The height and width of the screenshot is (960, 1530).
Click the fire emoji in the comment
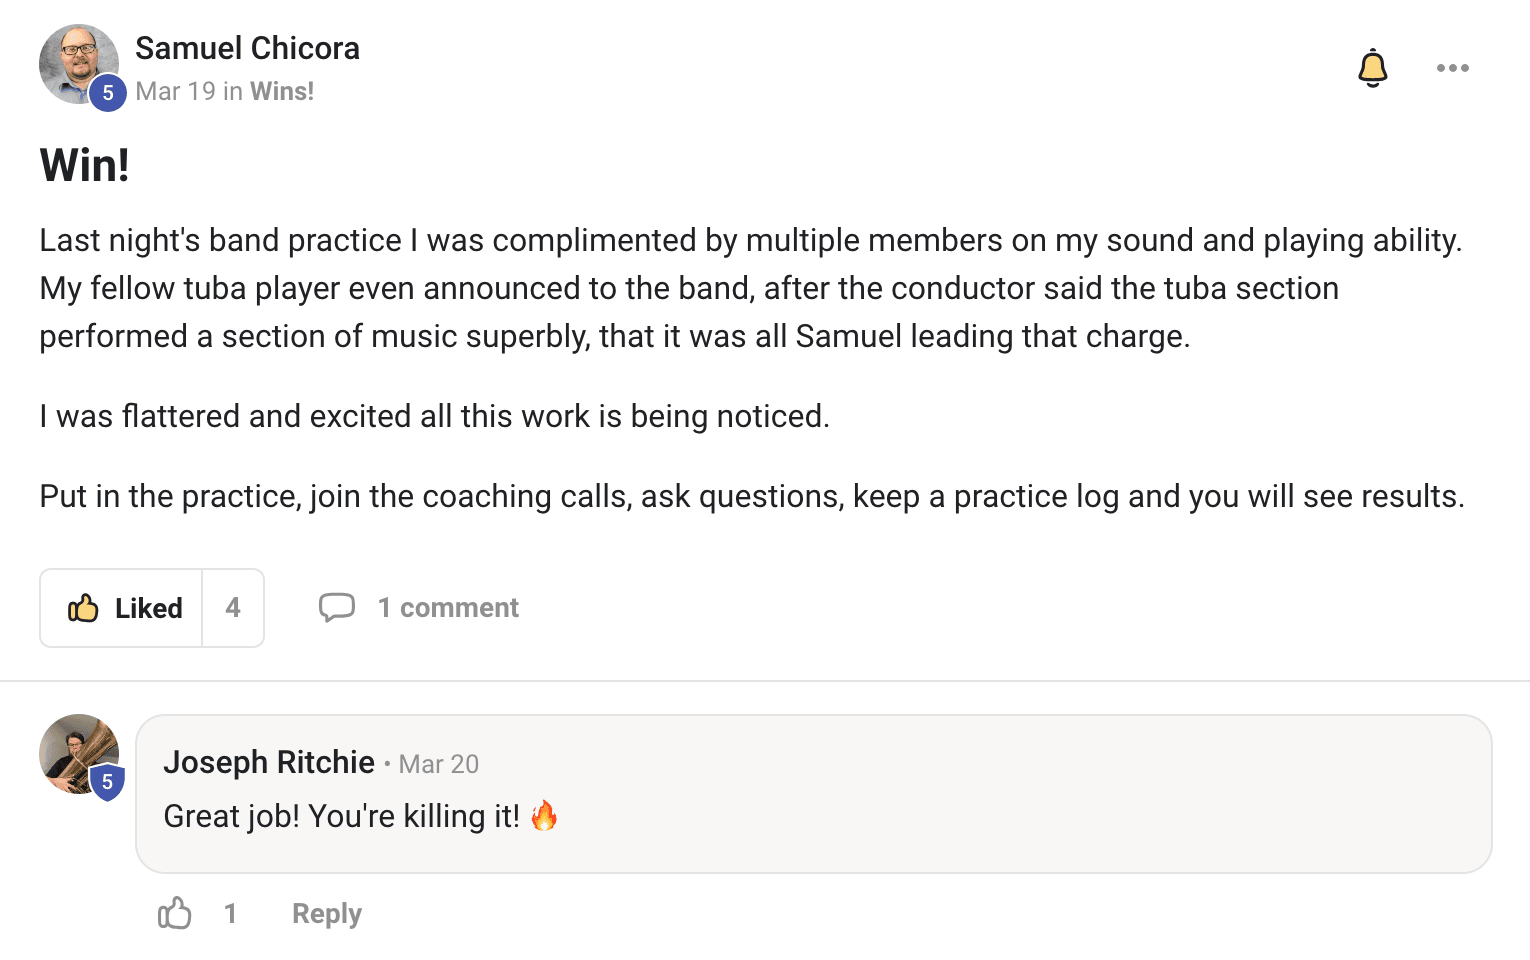[x=544, y=816]
